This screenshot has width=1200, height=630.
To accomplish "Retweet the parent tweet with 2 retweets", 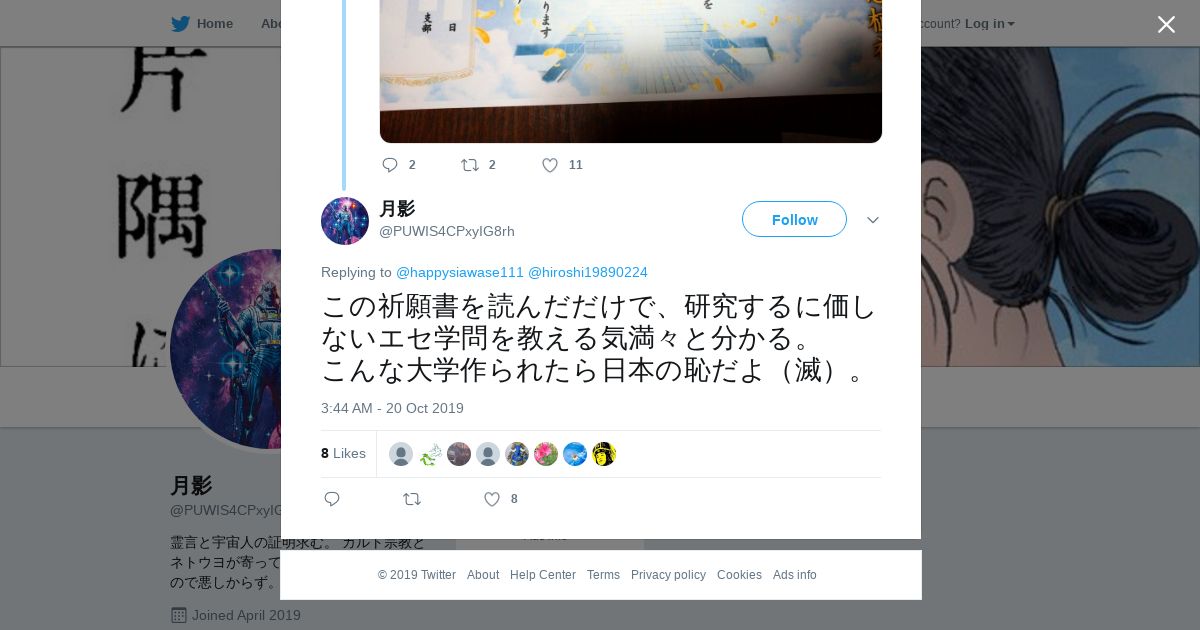I will click(470, 165).
